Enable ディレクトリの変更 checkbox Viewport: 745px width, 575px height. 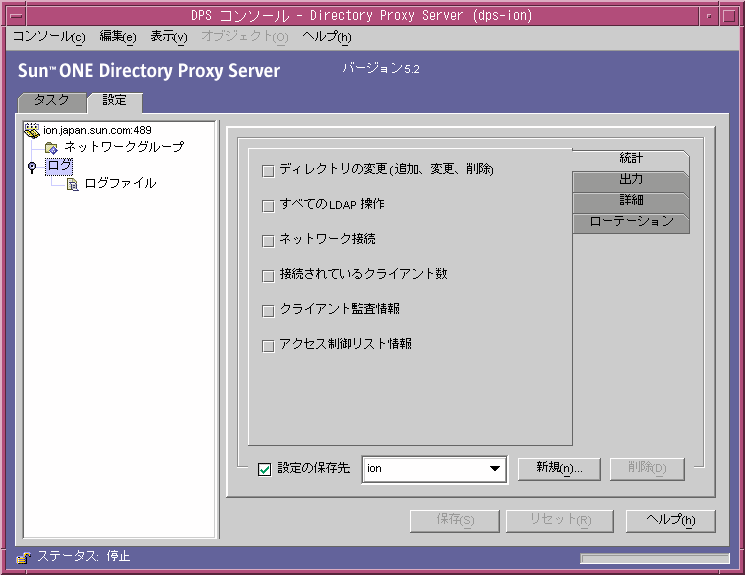pyautogui.click(x=268, y=171)
